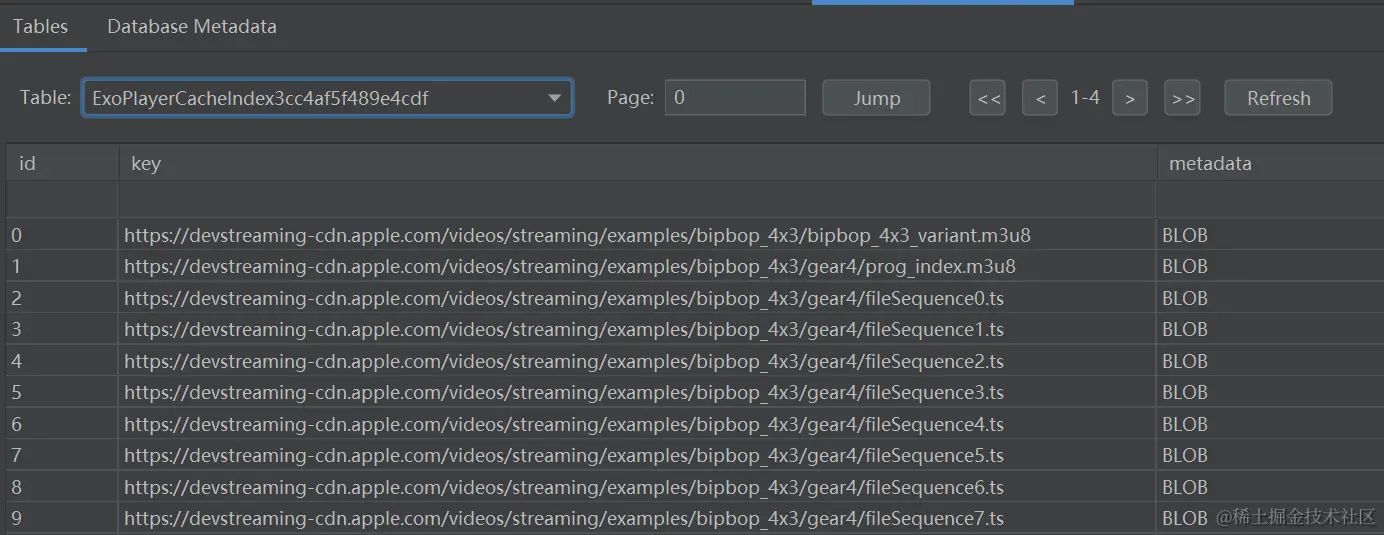Select the fileSequence6.ts key cell
The width and height of the screenshot is (1384, 535).
tap(638, 487)
